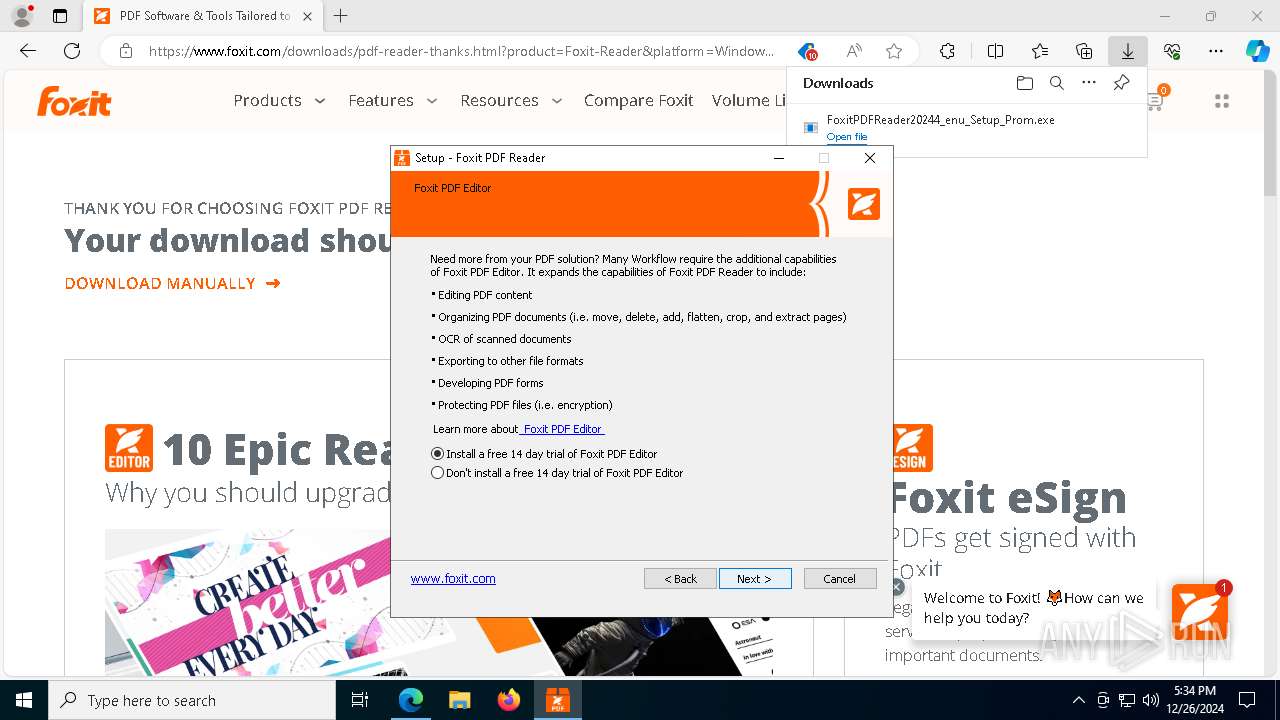Open shopping cart icon on Foxit site
Viewport: 1280px width, 720px height.
[1156, 99]
